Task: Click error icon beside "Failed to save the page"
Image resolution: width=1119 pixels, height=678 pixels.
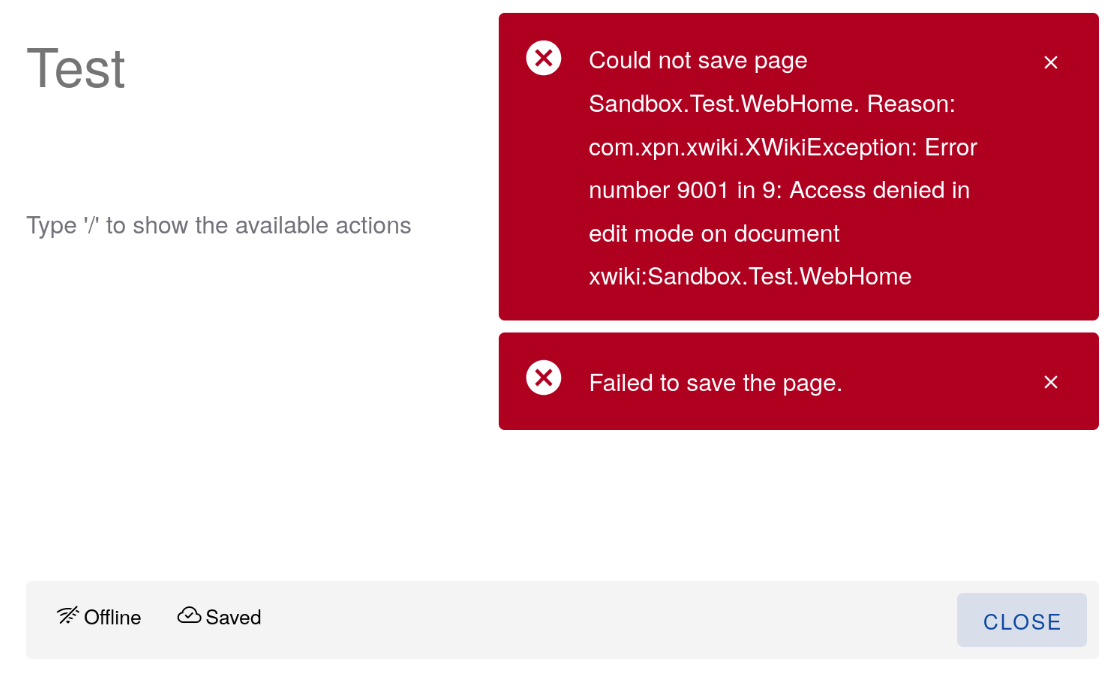Action: (x=543, y=378)
